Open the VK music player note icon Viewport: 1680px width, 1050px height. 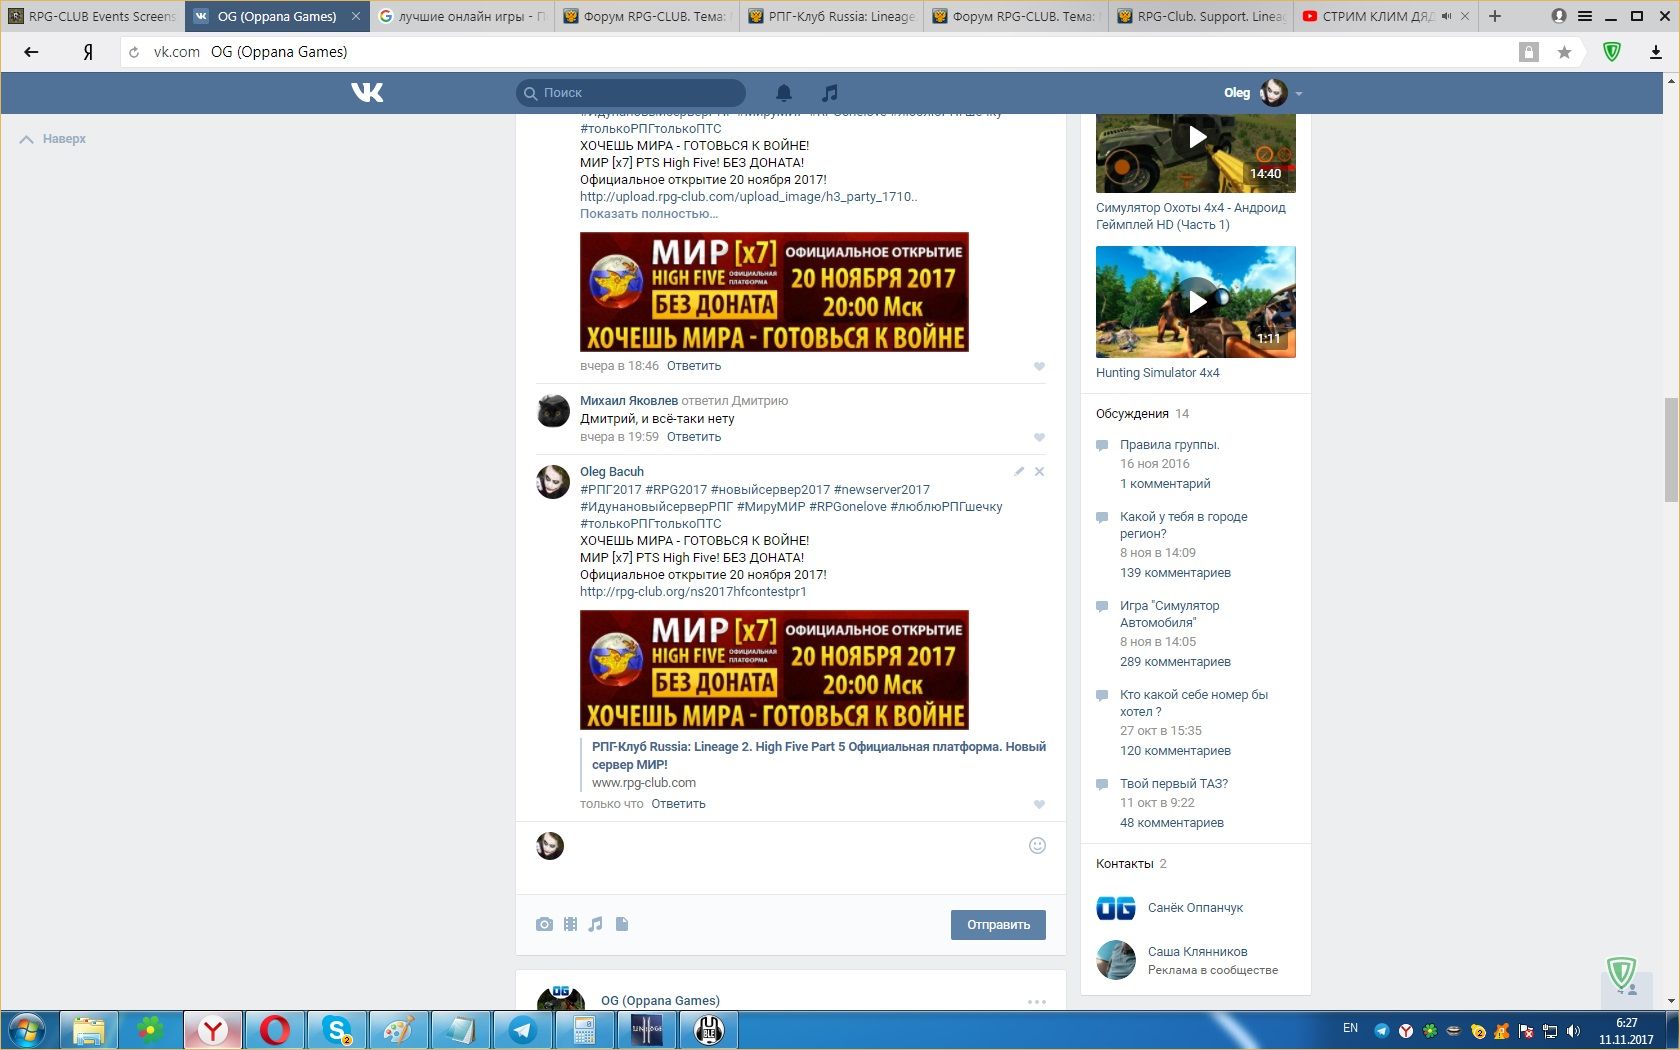point(829,93)
